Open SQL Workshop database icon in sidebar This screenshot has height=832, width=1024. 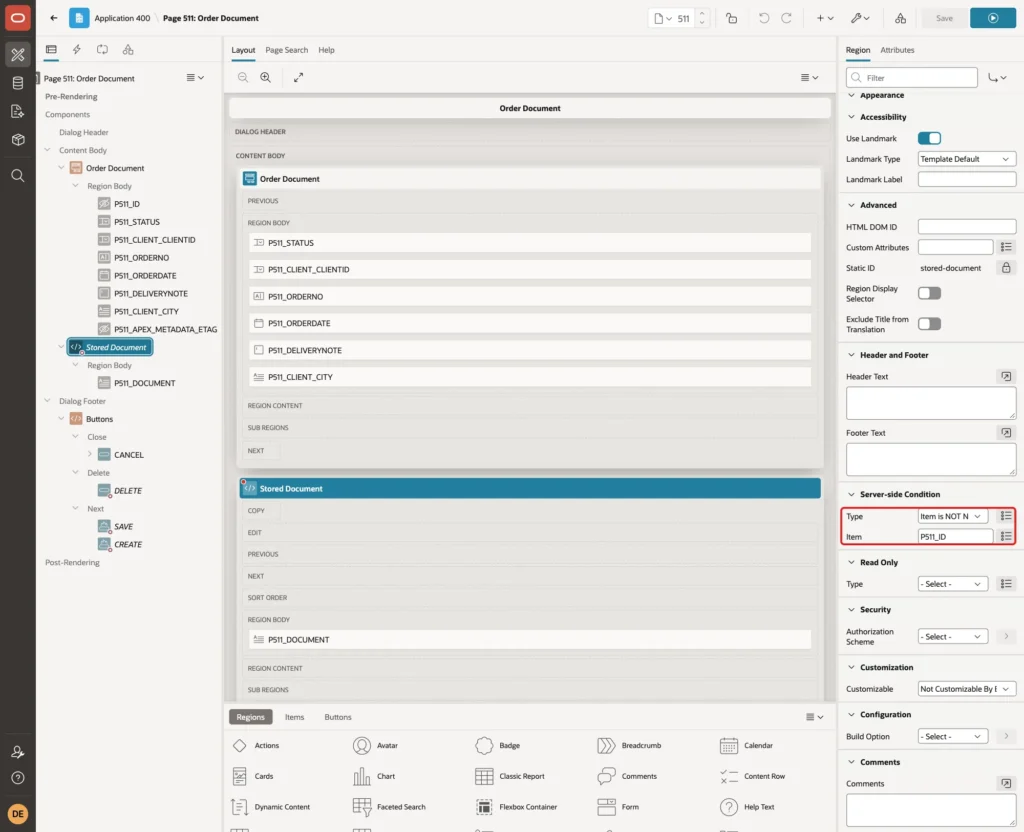pyautogui.click(x=18, y=83)
